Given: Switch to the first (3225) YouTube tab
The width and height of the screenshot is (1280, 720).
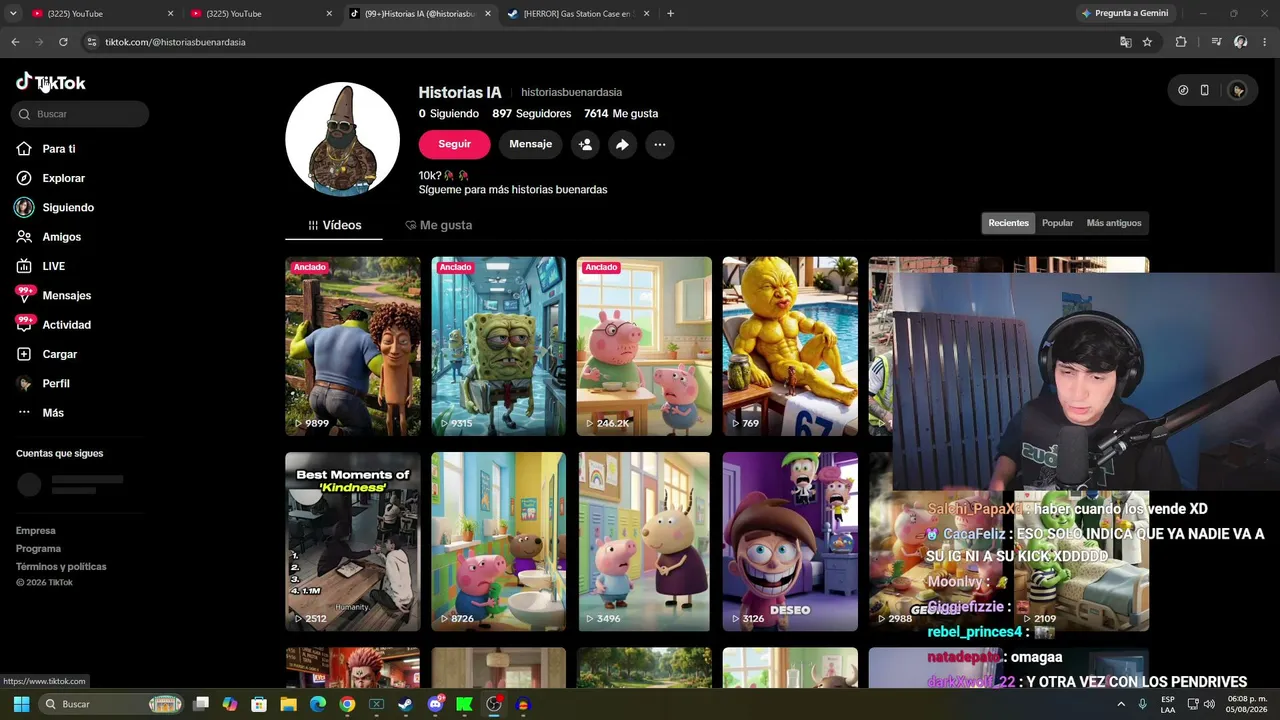Looking at the screenshot, I should click(103, 14).
